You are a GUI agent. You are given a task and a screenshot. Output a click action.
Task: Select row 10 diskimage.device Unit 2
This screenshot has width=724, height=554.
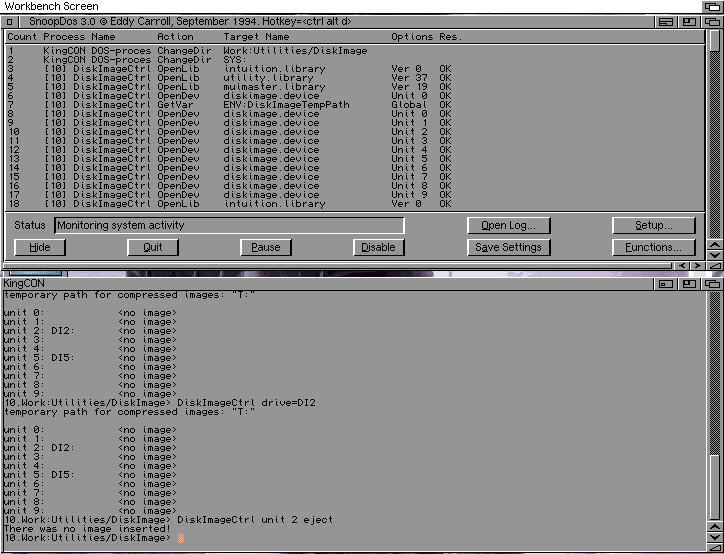355,132
